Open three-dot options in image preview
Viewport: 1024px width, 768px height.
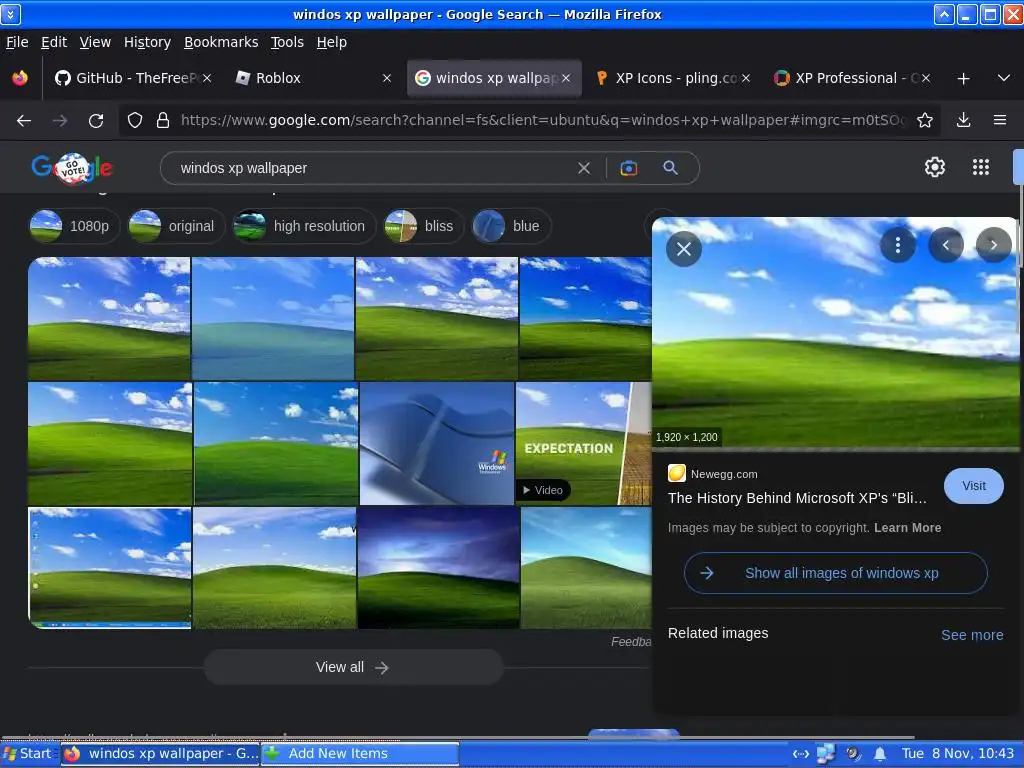[x=898, y=245]
